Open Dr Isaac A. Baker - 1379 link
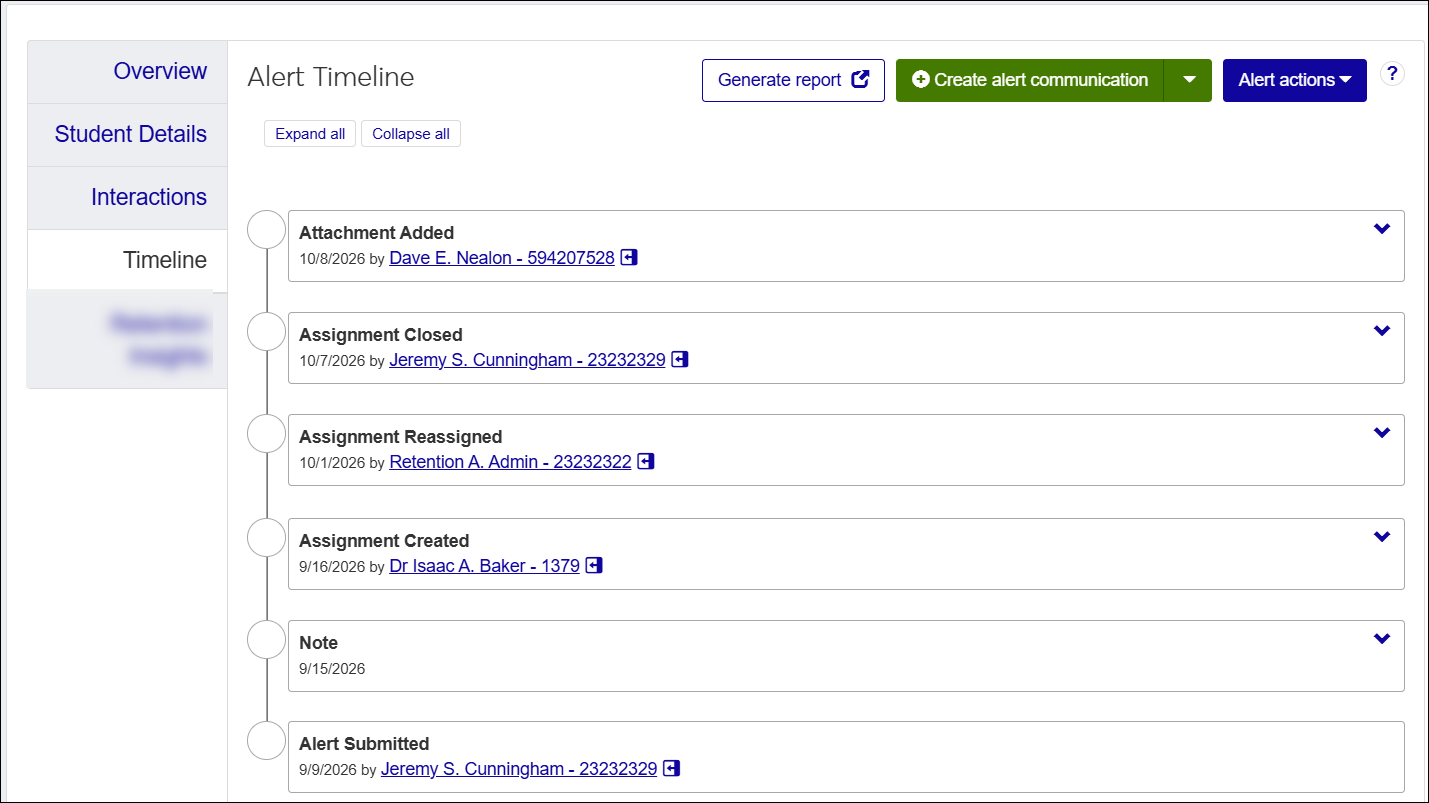The image size is (1429, 803). click(x=484, y=566)
